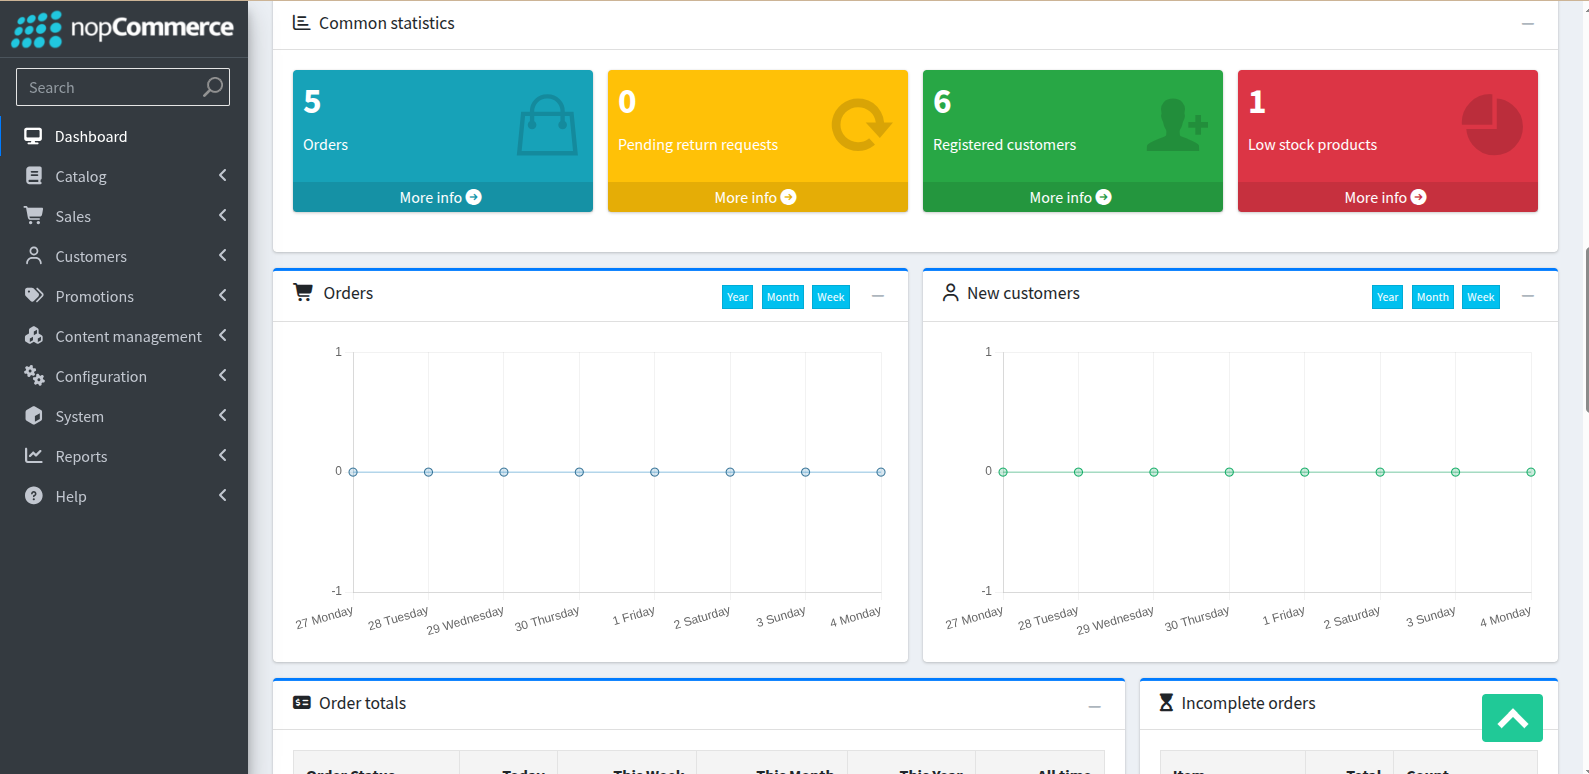
Task: Show Orders chart by Month
Action: point(783,297)
